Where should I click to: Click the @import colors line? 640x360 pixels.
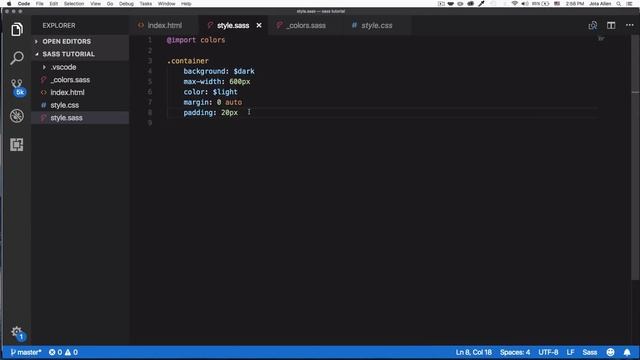pos(196,40)
